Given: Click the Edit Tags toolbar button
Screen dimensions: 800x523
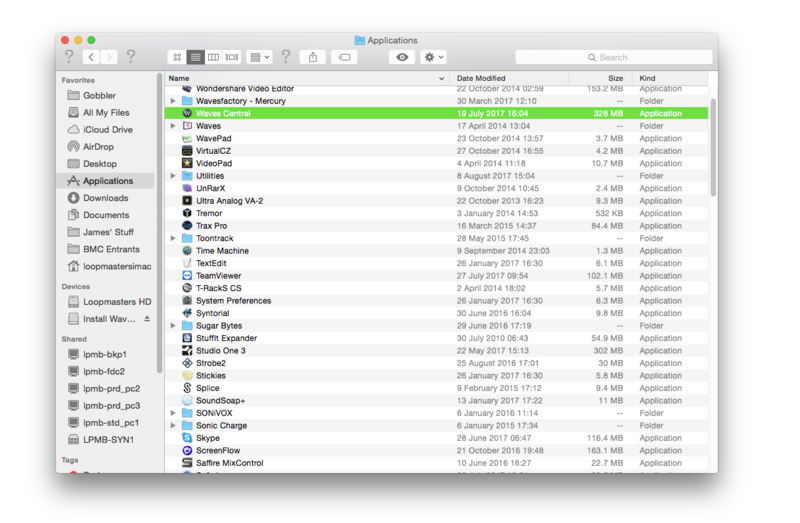Looking at the screenshot, I should click(x=345, y=58).
